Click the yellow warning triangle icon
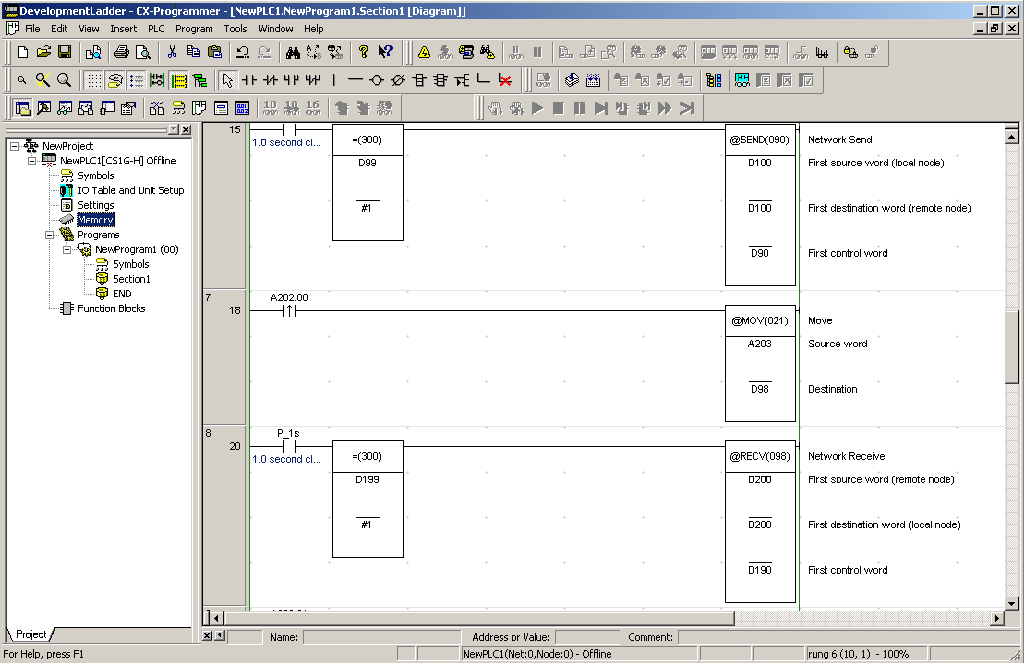The image size is (1024, 663). (424, 52)
